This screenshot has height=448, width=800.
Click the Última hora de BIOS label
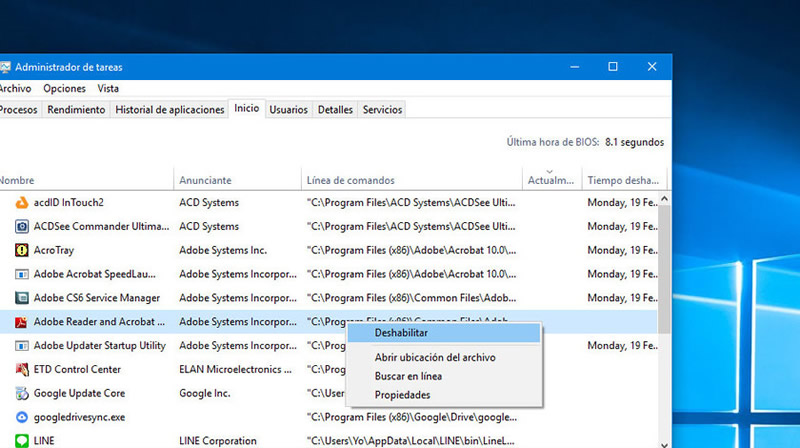click(553, 142)
